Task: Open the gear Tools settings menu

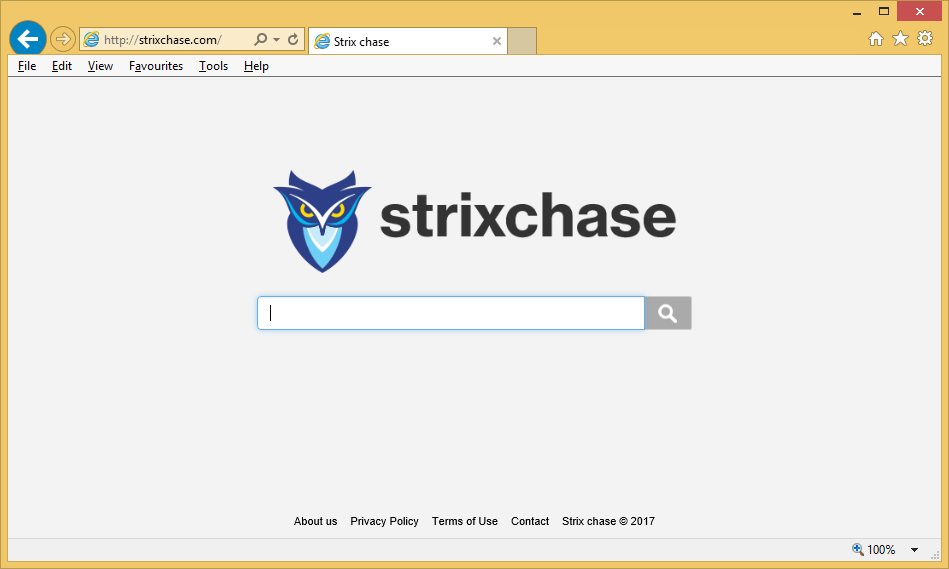Action: coord(925,39)
